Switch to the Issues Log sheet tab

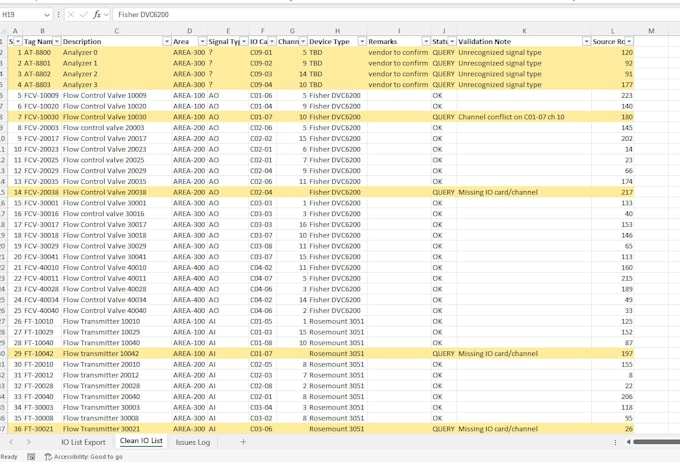pos(193,442)
